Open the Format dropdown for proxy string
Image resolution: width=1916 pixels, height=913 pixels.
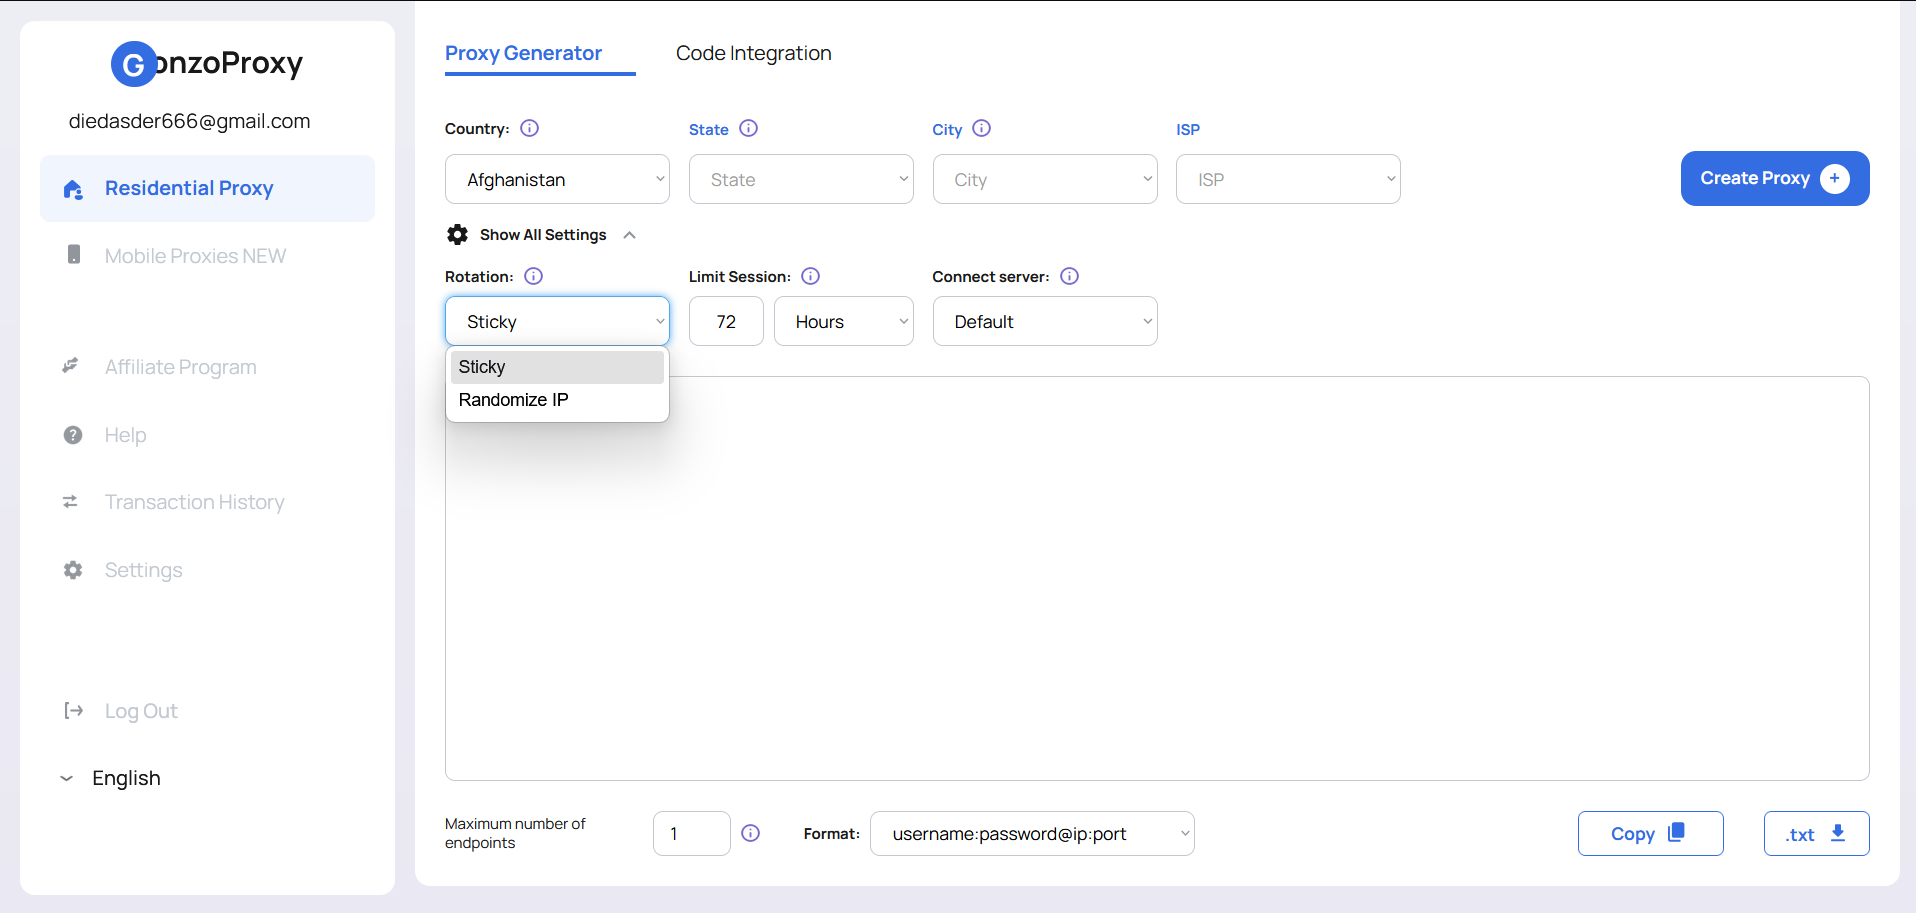tap(1031, 834)
